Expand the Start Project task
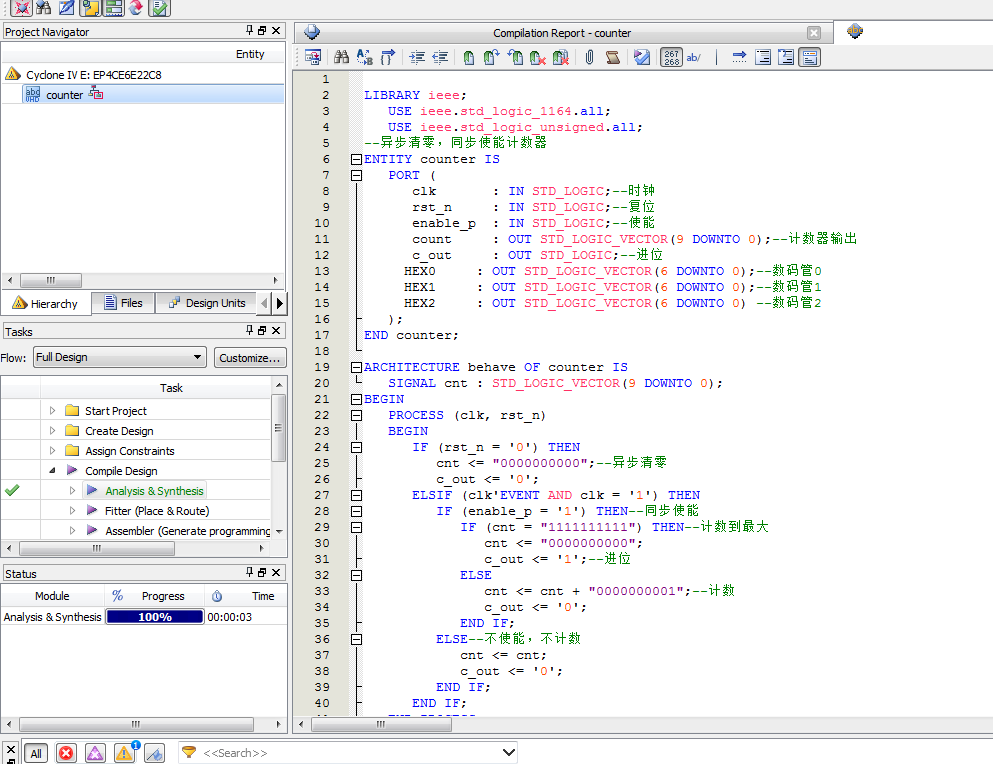 pos(53,411)
